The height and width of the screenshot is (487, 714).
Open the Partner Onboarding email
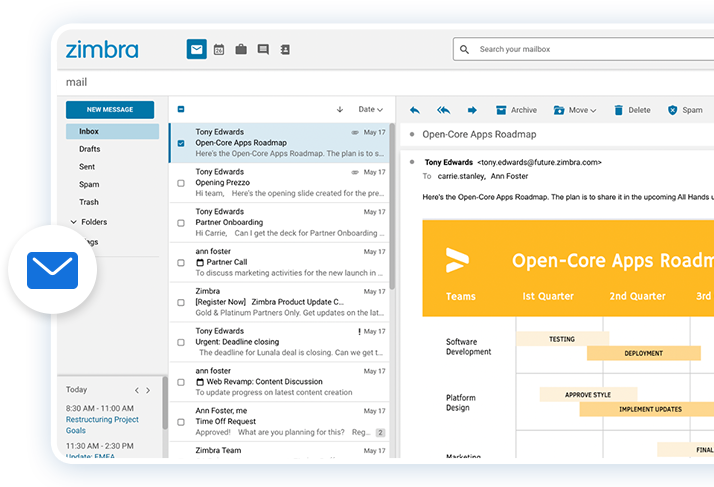280,222
